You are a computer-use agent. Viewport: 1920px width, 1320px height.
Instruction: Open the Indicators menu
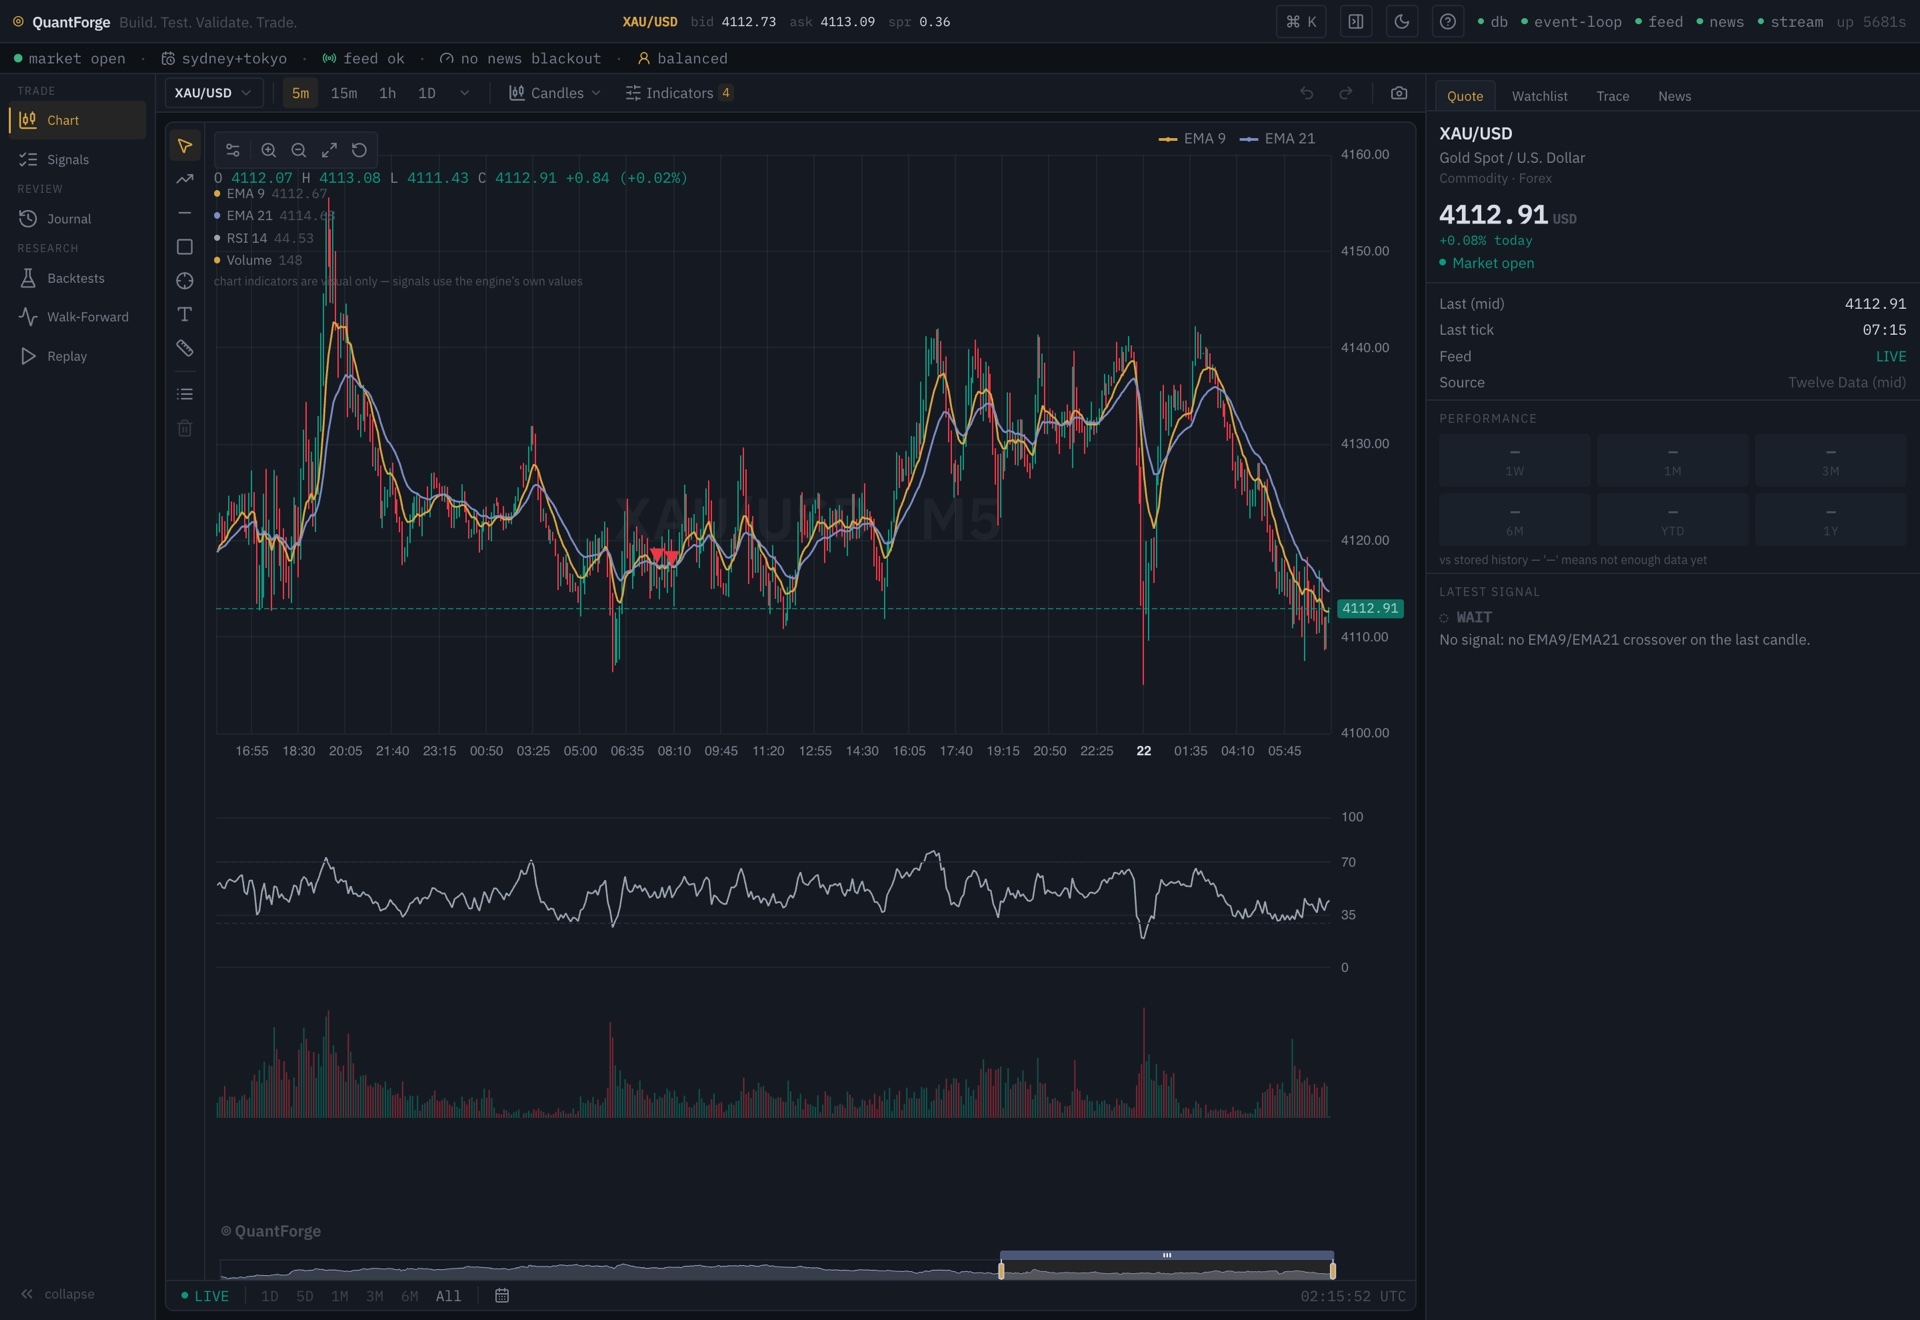point(679,93)
